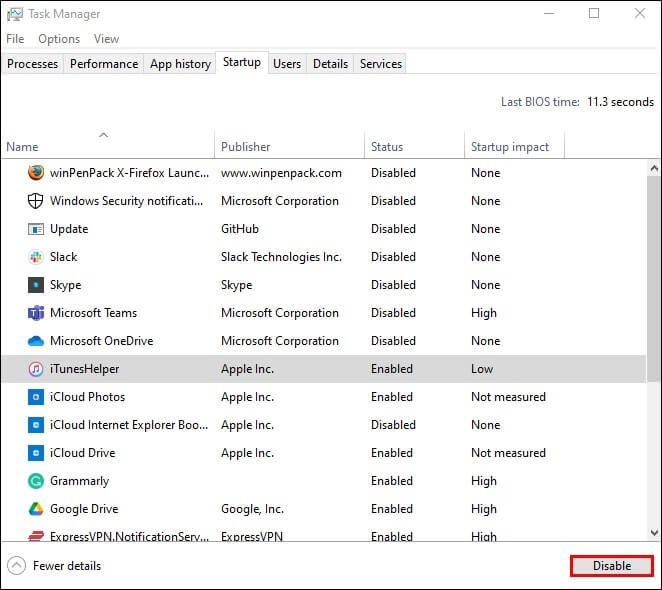This screenshot has height=590, width=662.
Task: Maximize the Task Manager window
Action: click(x=594, y=14)
